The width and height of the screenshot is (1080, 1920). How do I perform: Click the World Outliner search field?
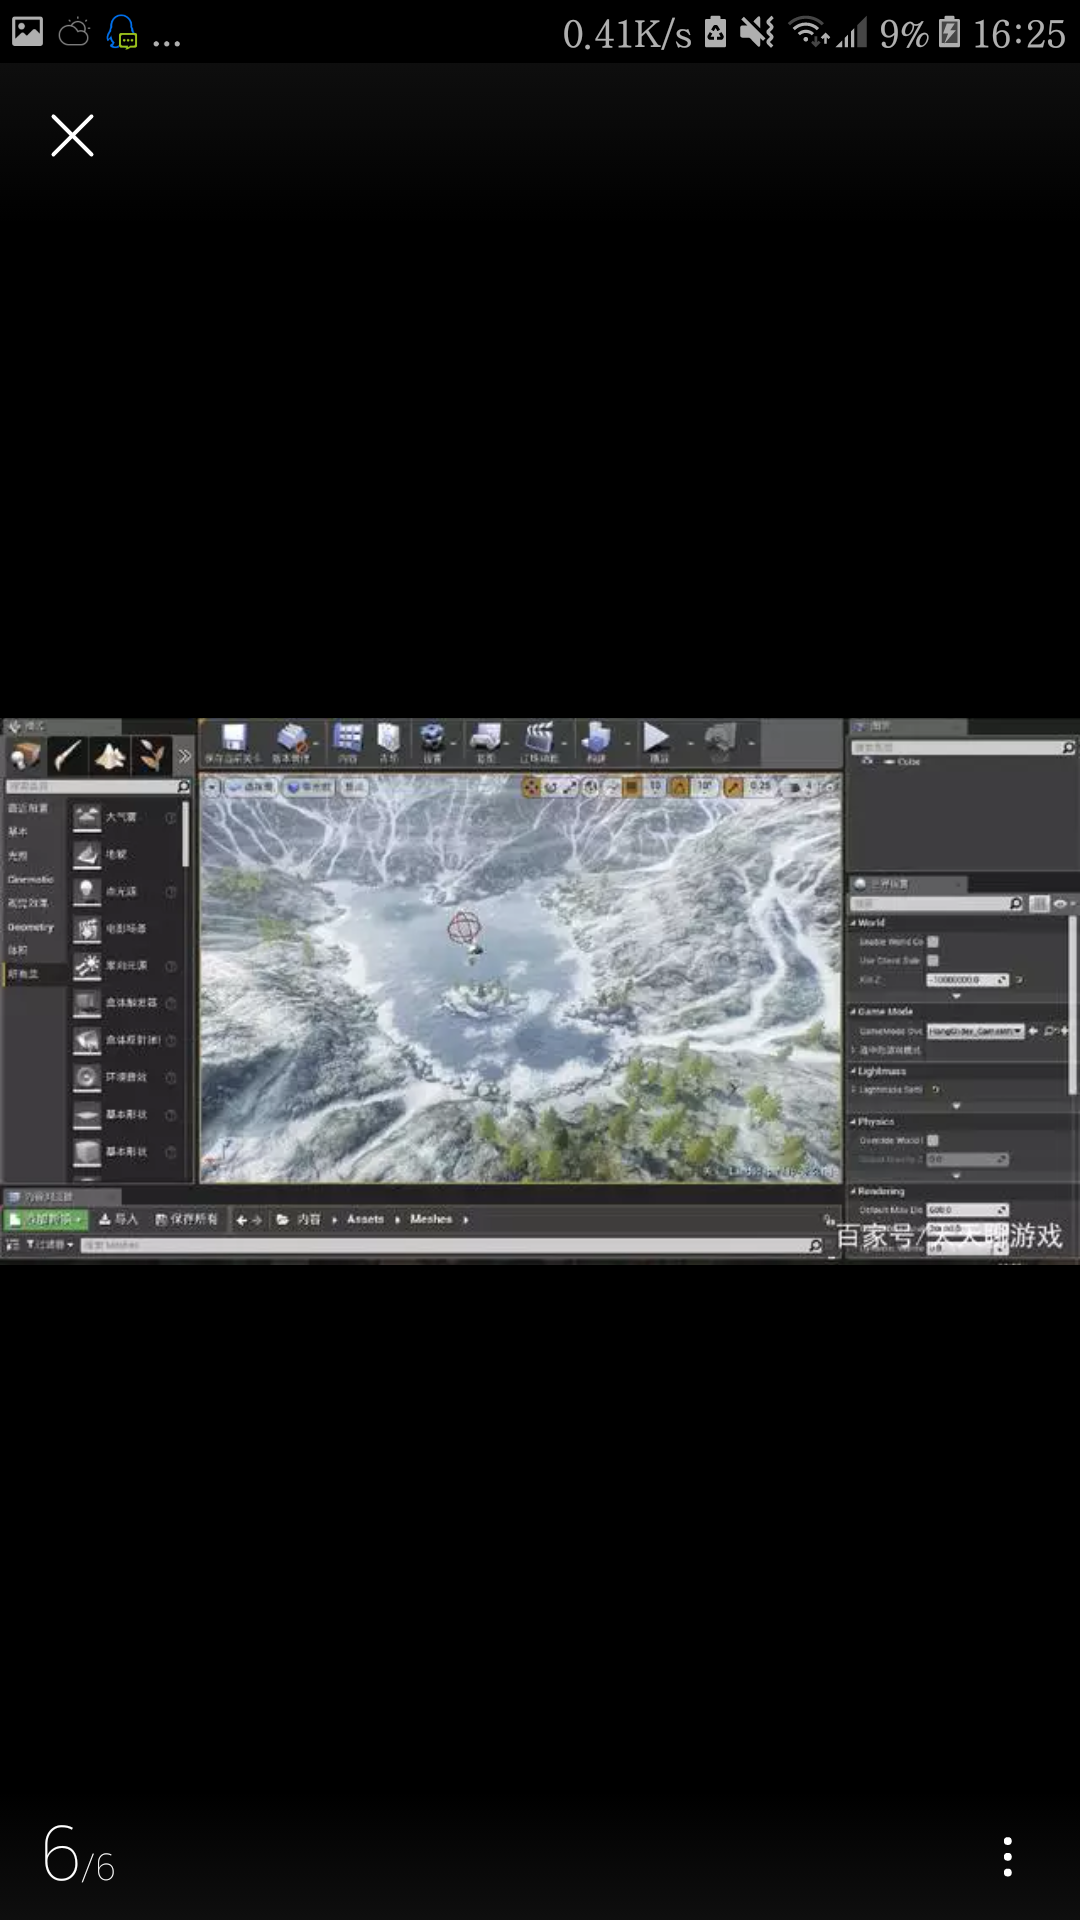tap(963, 747)
